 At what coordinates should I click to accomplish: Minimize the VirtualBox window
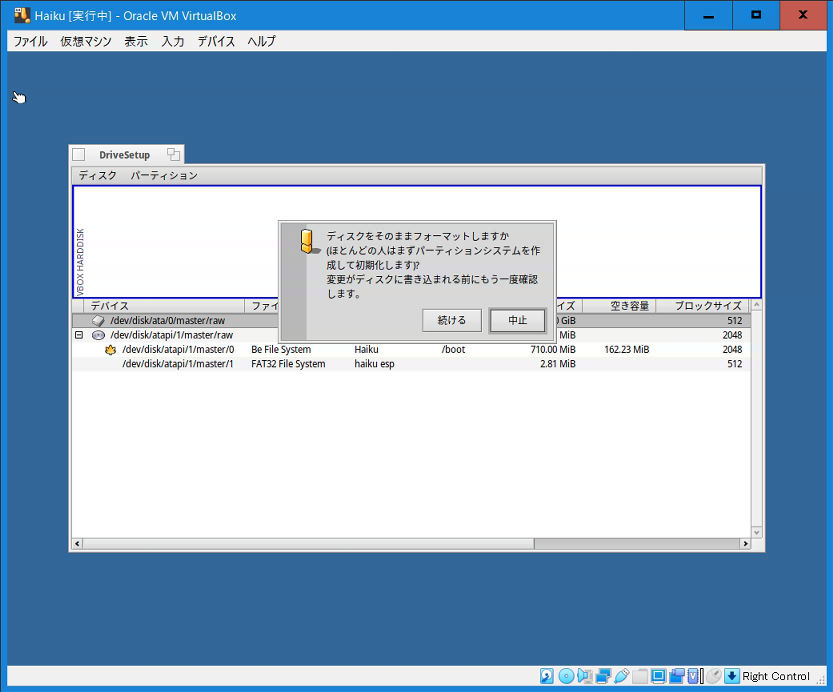click(708, 16)
